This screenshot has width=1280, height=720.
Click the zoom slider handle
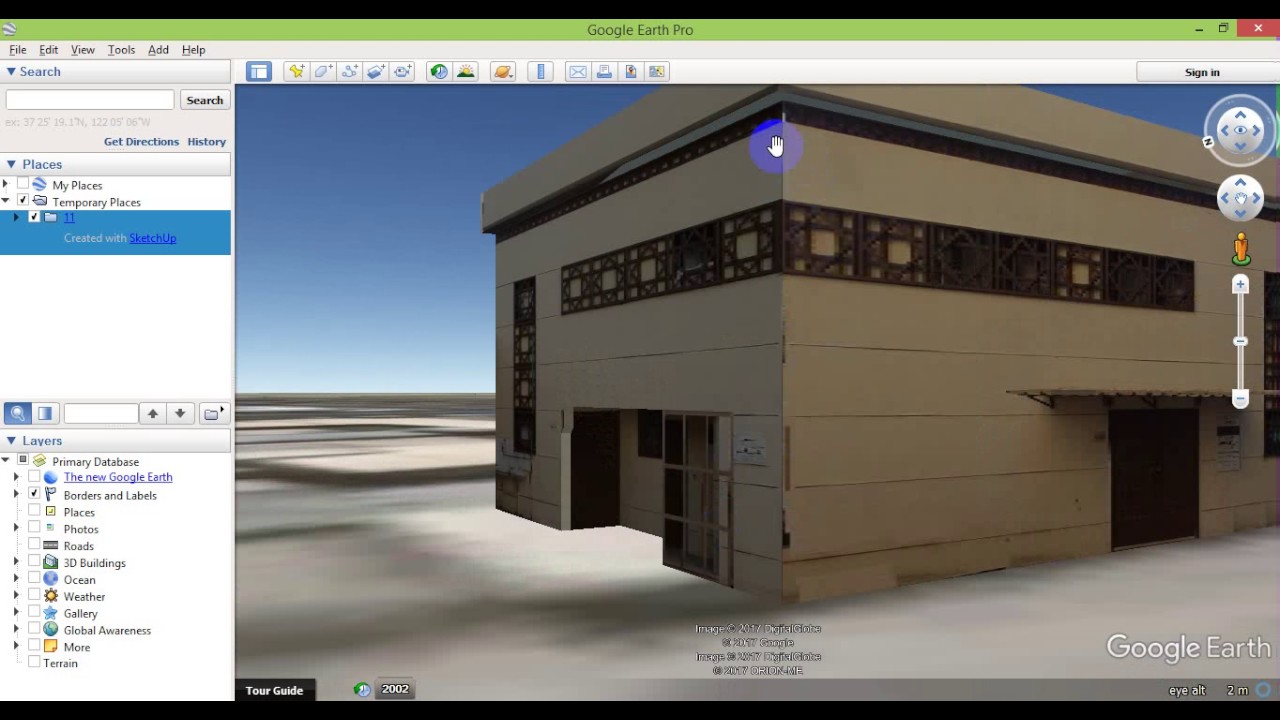pos(1240,342)
